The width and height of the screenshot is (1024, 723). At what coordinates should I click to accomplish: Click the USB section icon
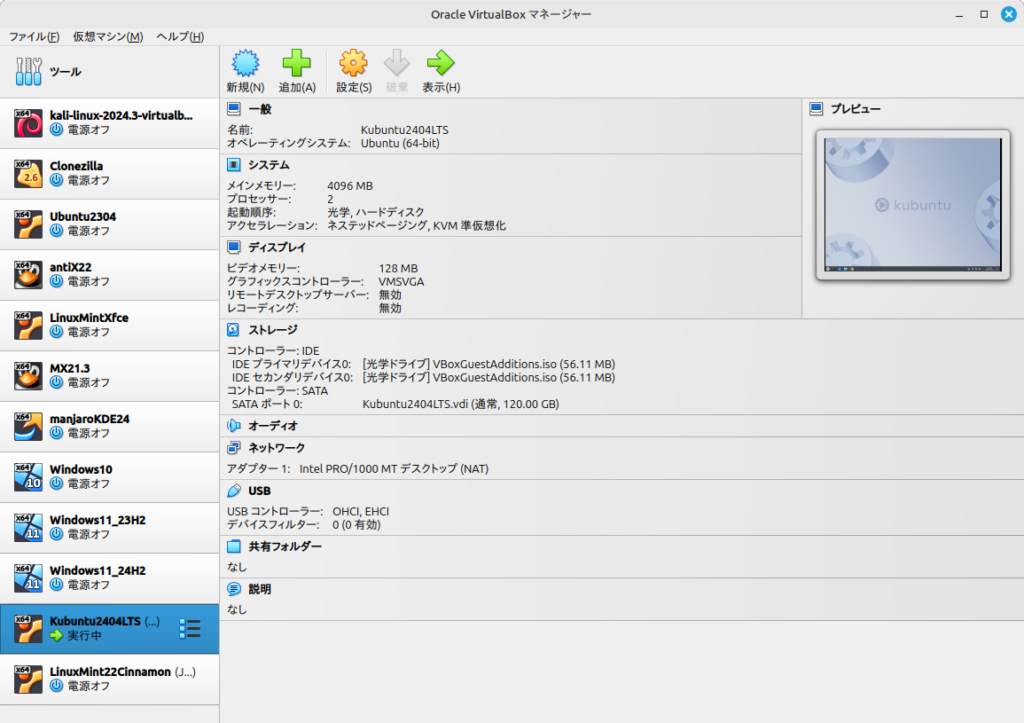click(x=234, y=491)
